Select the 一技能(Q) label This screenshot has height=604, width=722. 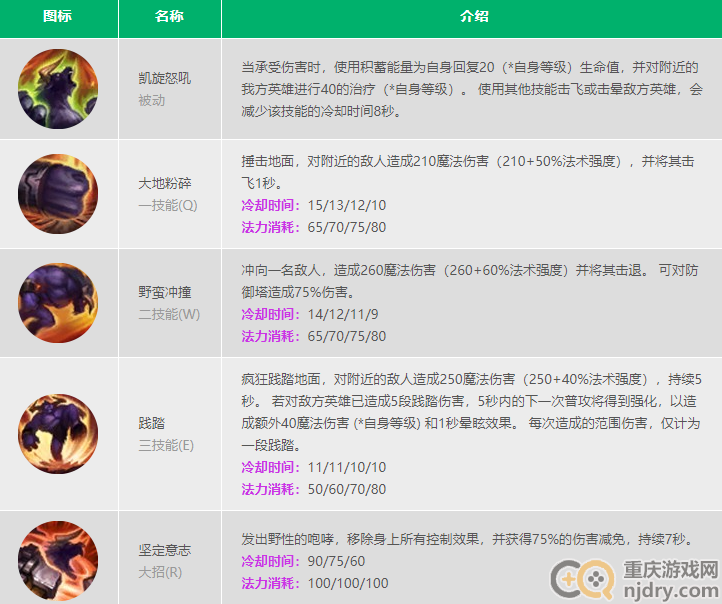168,205
